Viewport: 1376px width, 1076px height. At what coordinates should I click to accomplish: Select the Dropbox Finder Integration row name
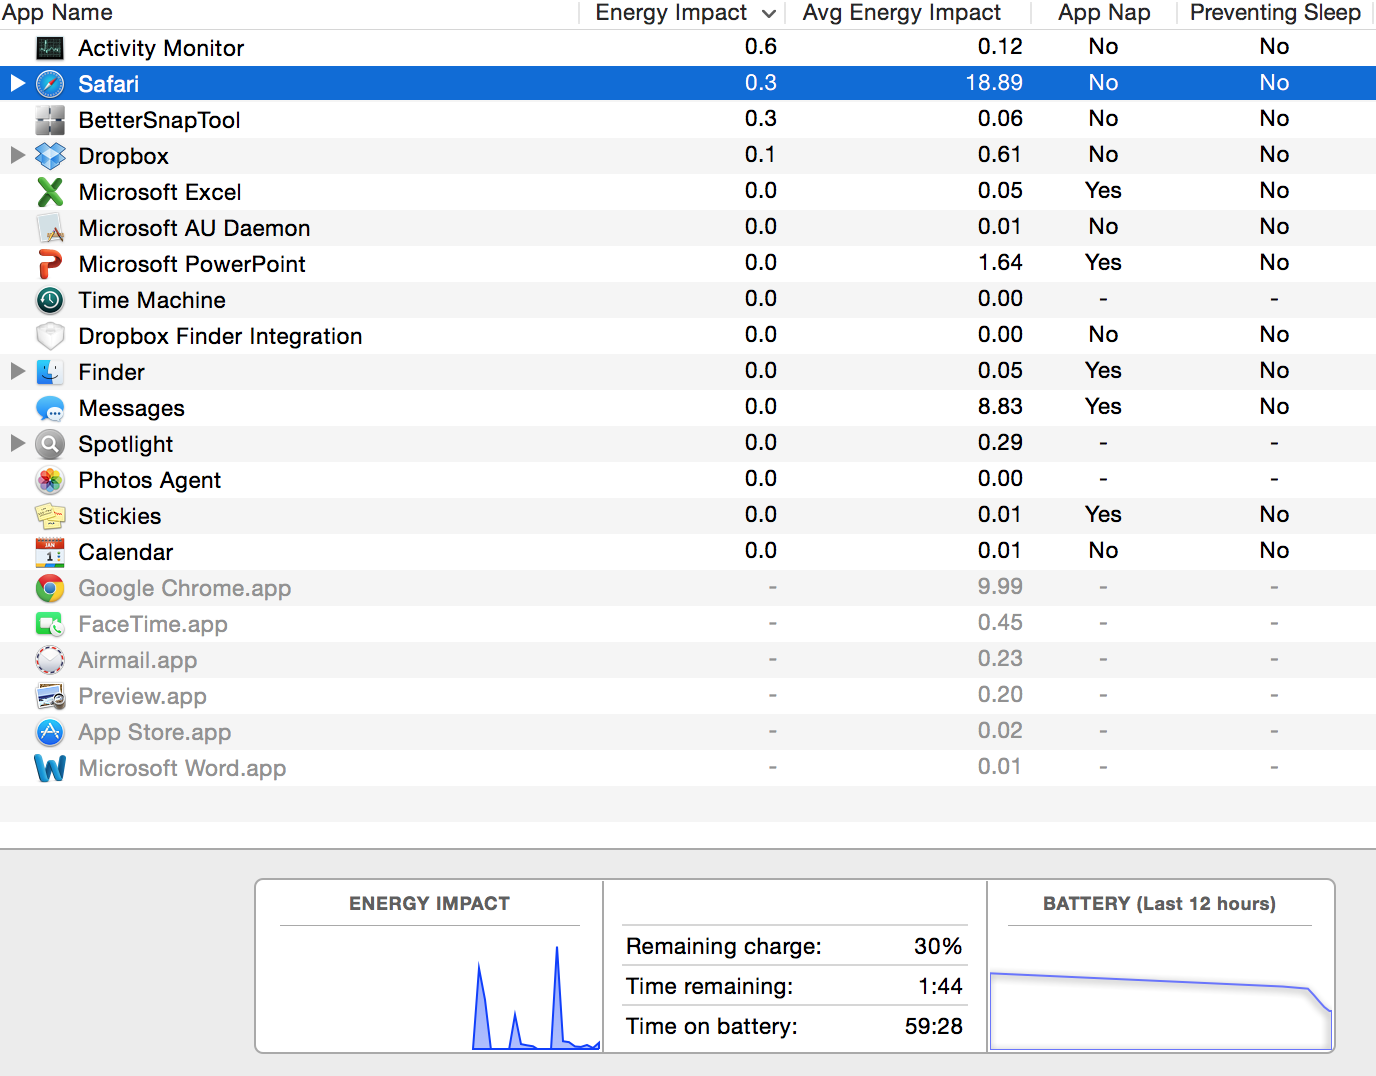tap(220, 336)
